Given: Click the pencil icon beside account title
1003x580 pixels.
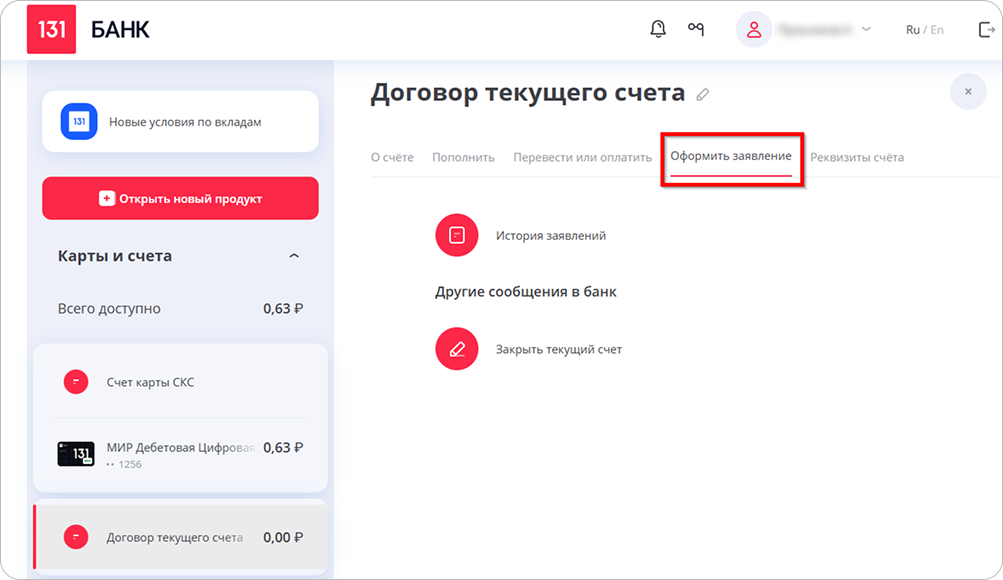Looking at the screenshot, I should 703,94.
